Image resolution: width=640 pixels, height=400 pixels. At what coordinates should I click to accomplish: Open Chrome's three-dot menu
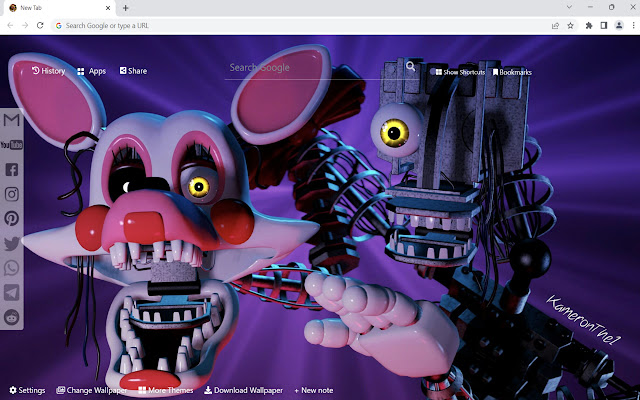tap(633, 25)
